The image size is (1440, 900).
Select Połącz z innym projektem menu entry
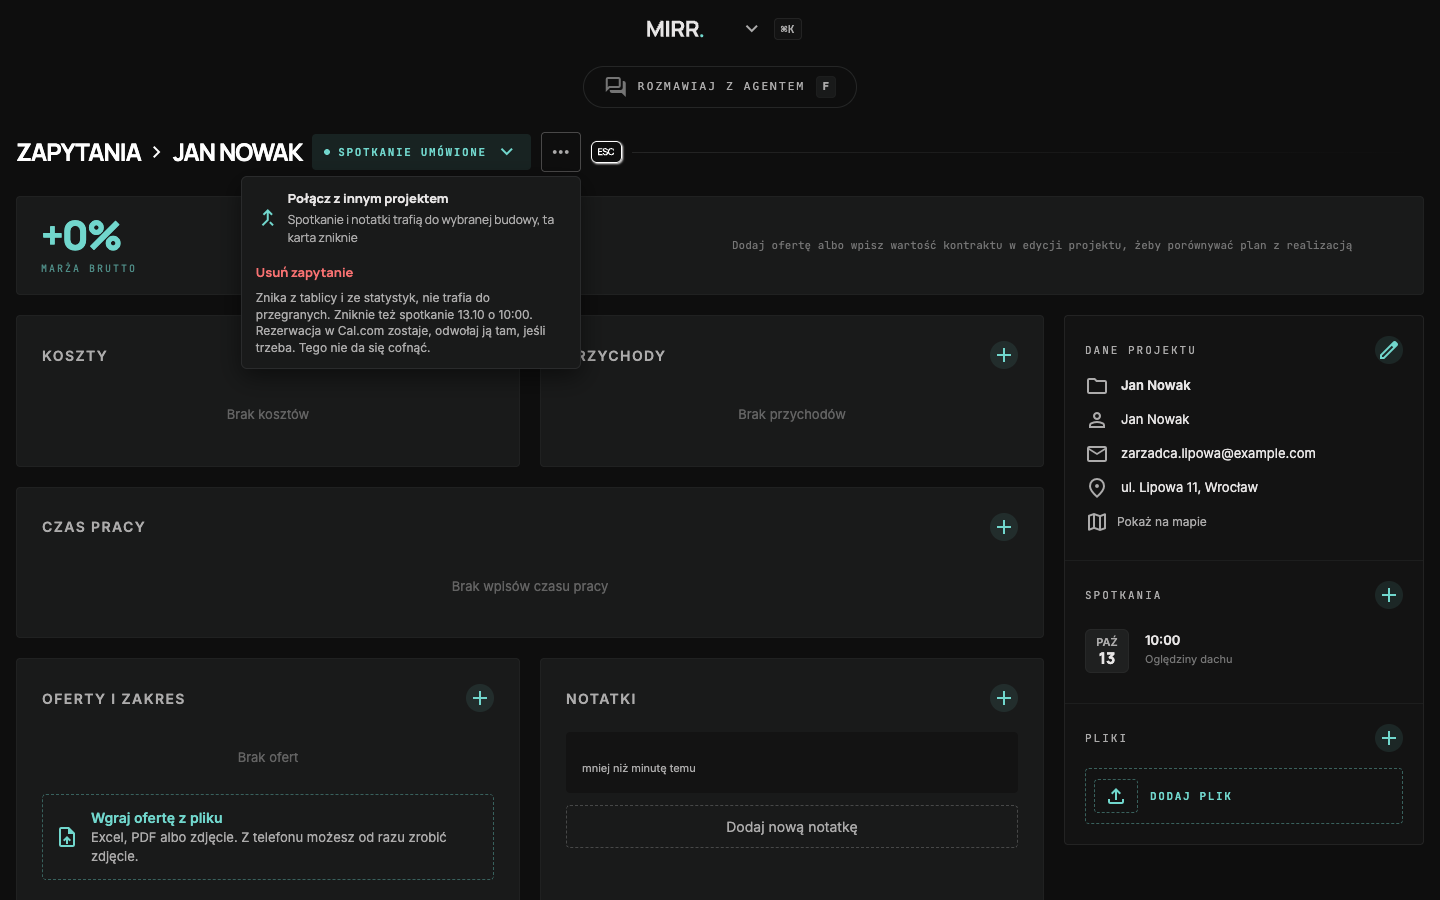click(411, 218)
